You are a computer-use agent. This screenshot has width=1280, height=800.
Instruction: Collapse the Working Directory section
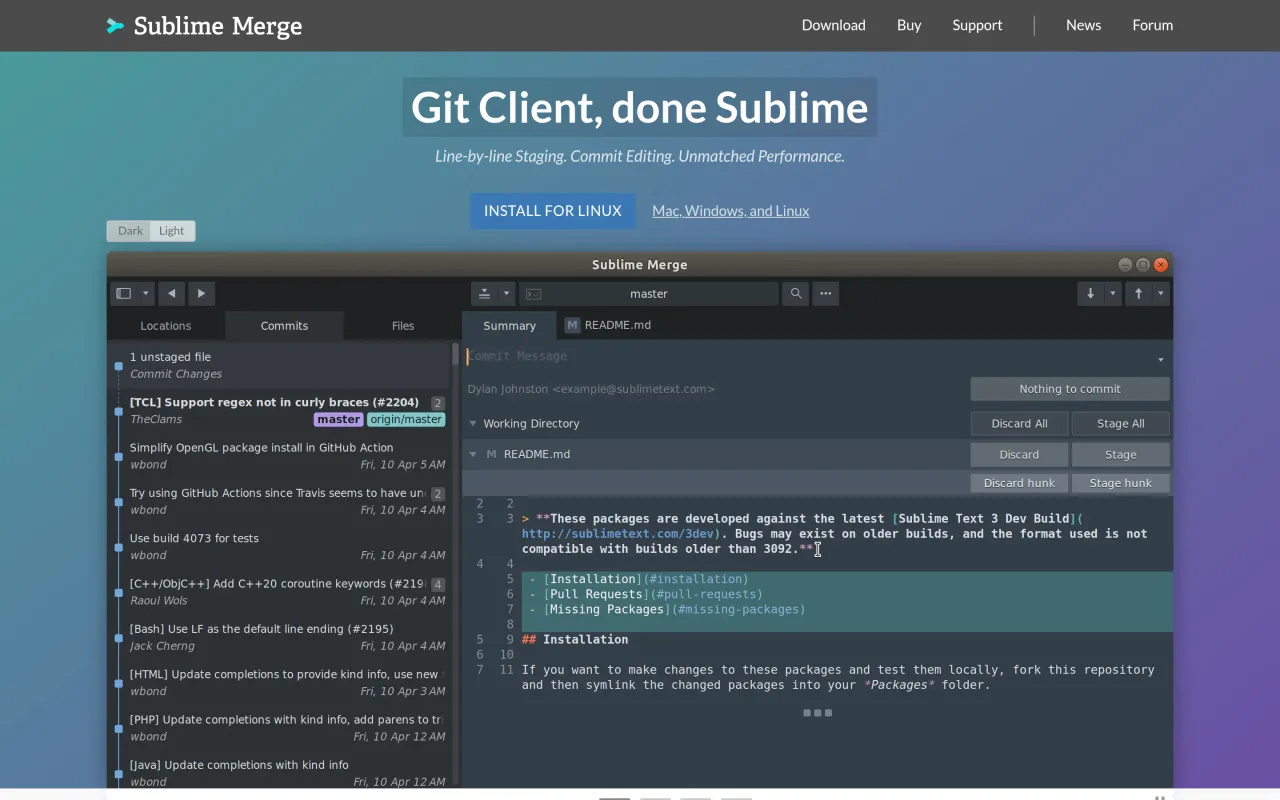click(x=473, y=424)
